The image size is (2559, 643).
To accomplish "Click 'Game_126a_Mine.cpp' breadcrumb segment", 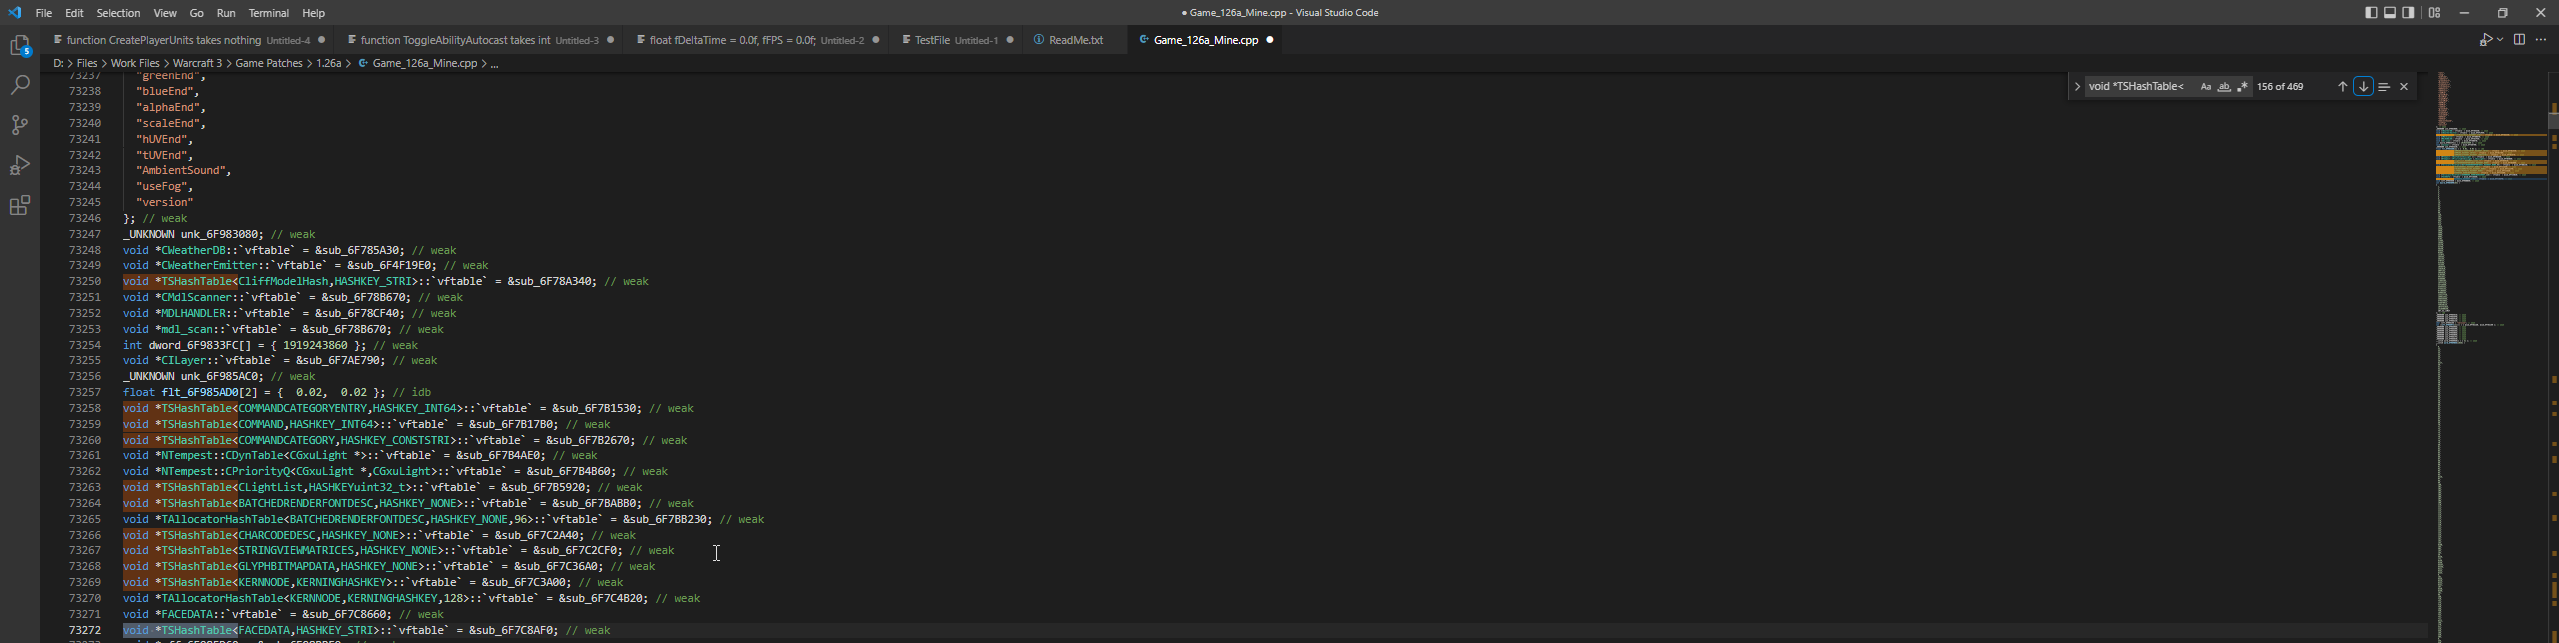I will click(x=425, y=63).
